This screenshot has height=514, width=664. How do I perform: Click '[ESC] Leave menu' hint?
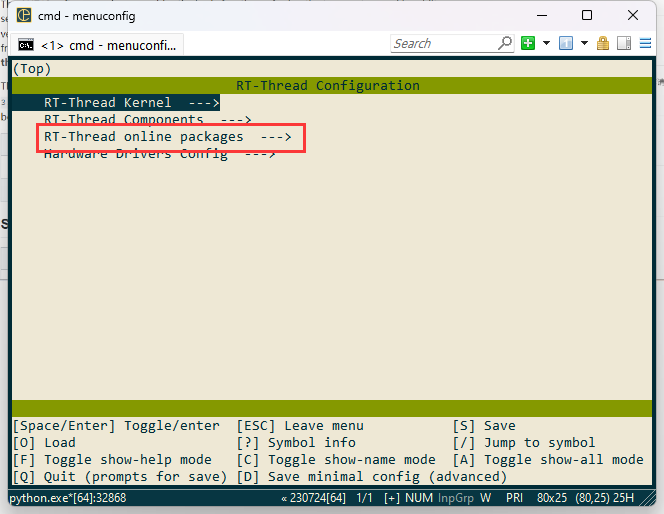click(300, 426)
